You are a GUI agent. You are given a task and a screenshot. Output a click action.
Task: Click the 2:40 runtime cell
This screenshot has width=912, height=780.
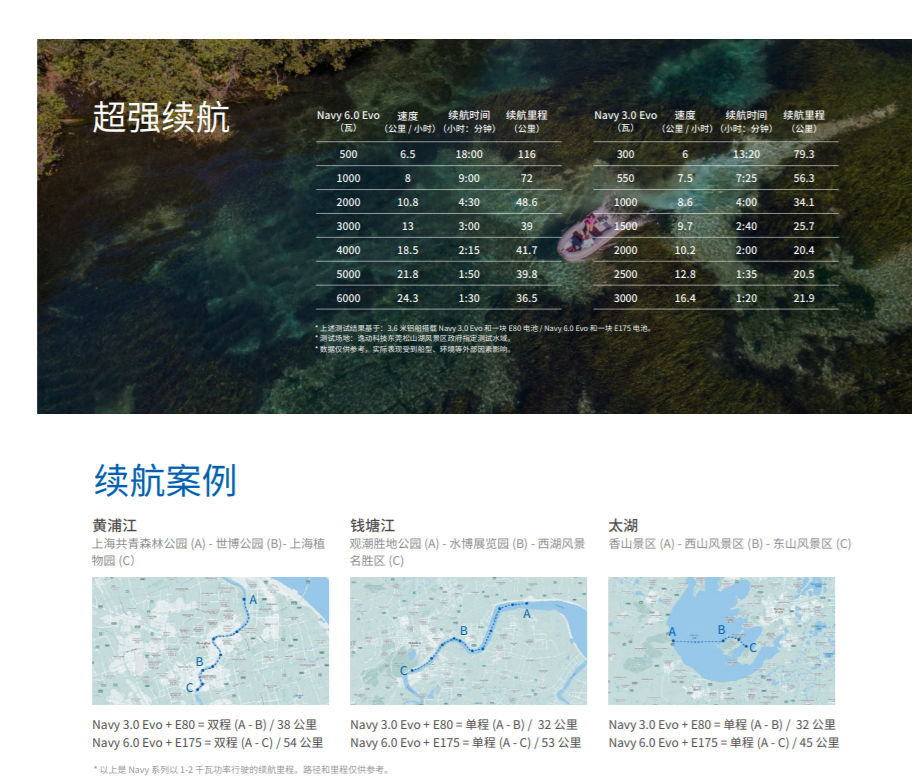746,226
